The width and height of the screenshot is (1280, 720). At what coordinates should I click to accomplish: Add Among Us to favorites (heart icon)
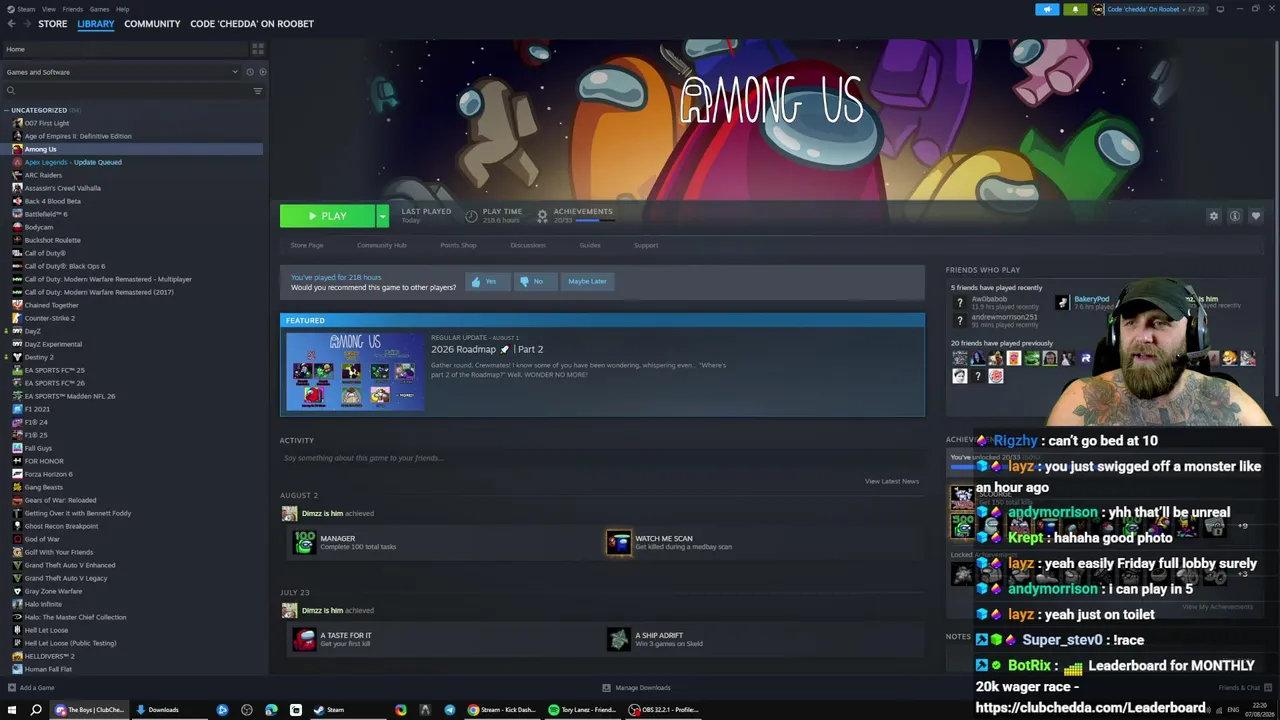click(1256, 216)
